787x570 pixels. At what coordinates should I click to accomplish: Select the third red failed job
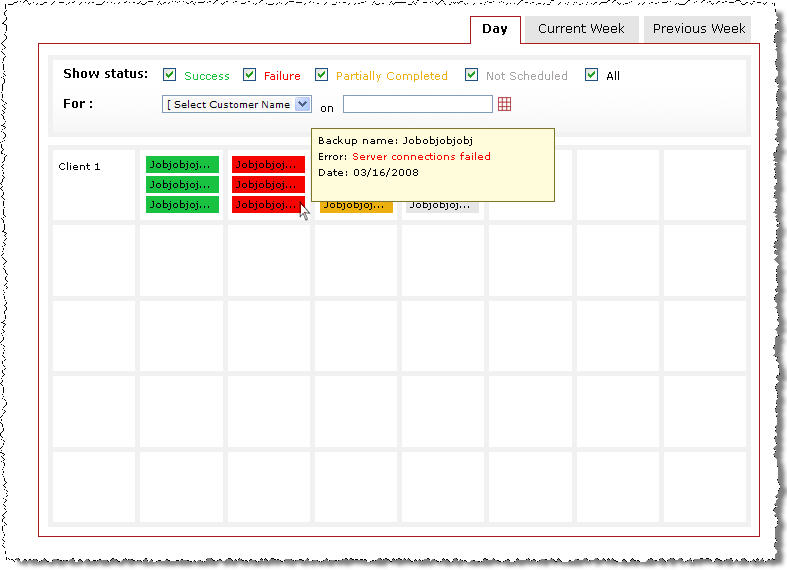tap(268, 205)
